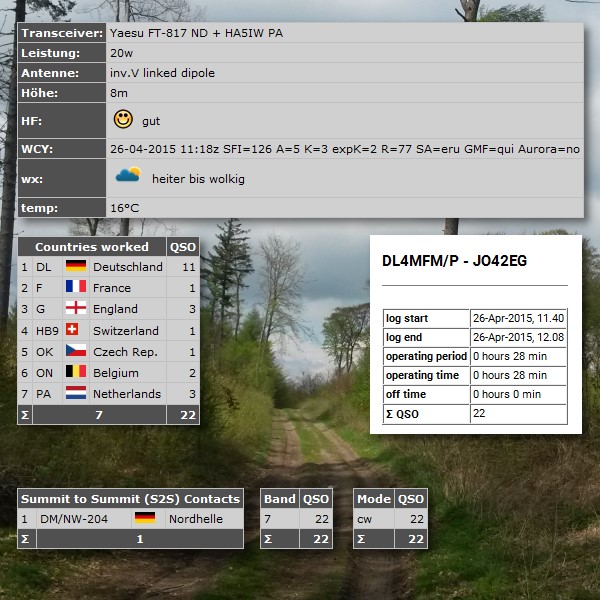600x600 pixels.
Task: Click the Summit to Summit (S2S) Contacts header
Action: (x=131, y=498)
